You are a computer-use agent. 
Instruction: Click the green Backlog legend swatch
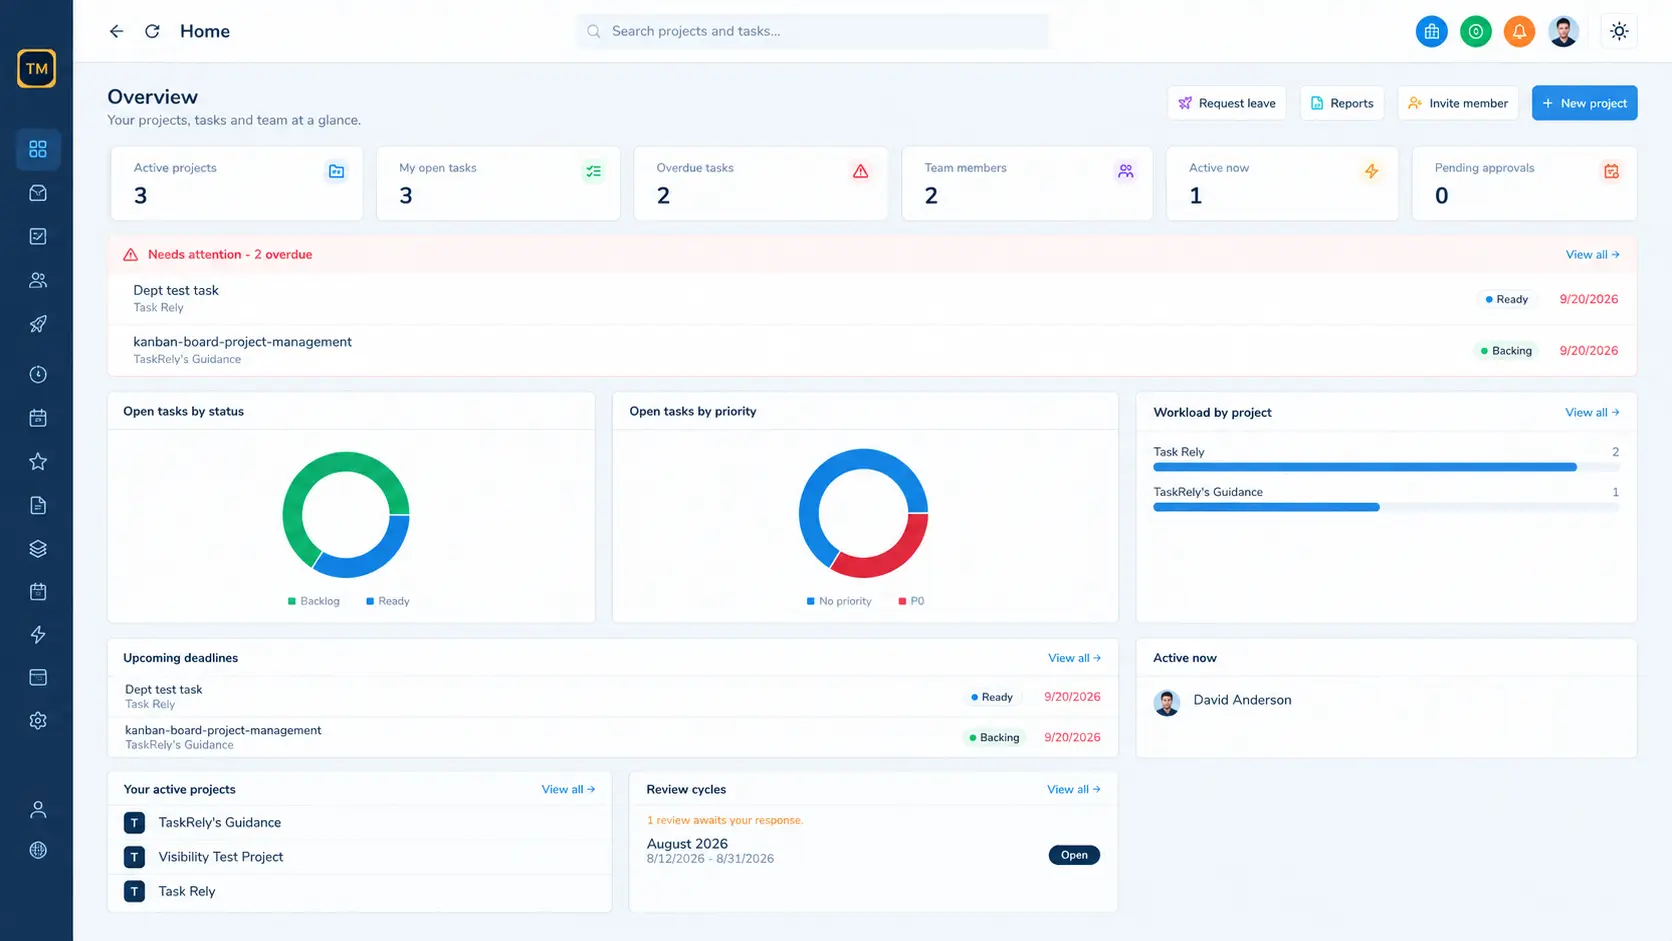click(292, 601)
